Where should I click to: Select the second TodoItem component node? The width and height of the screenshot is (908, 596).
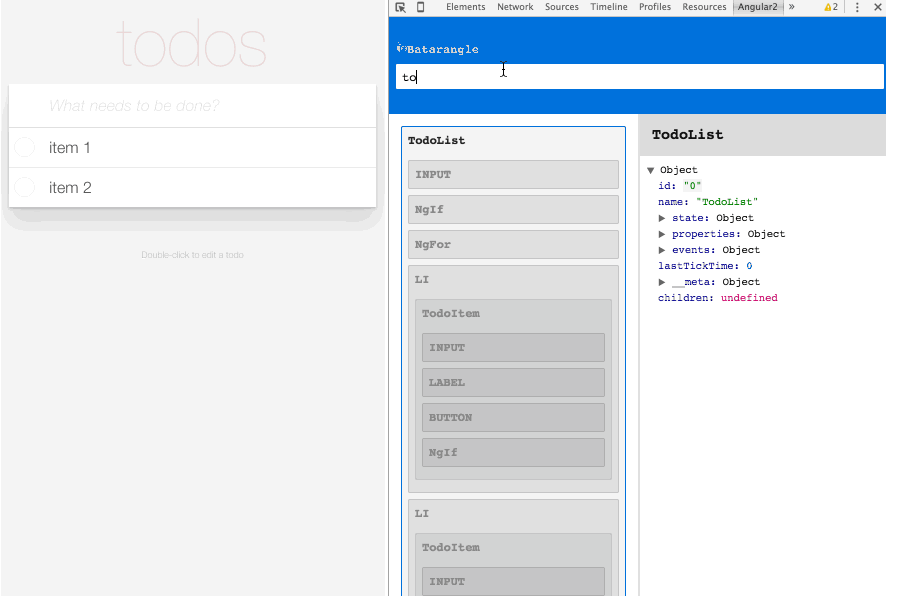[451, 547]
